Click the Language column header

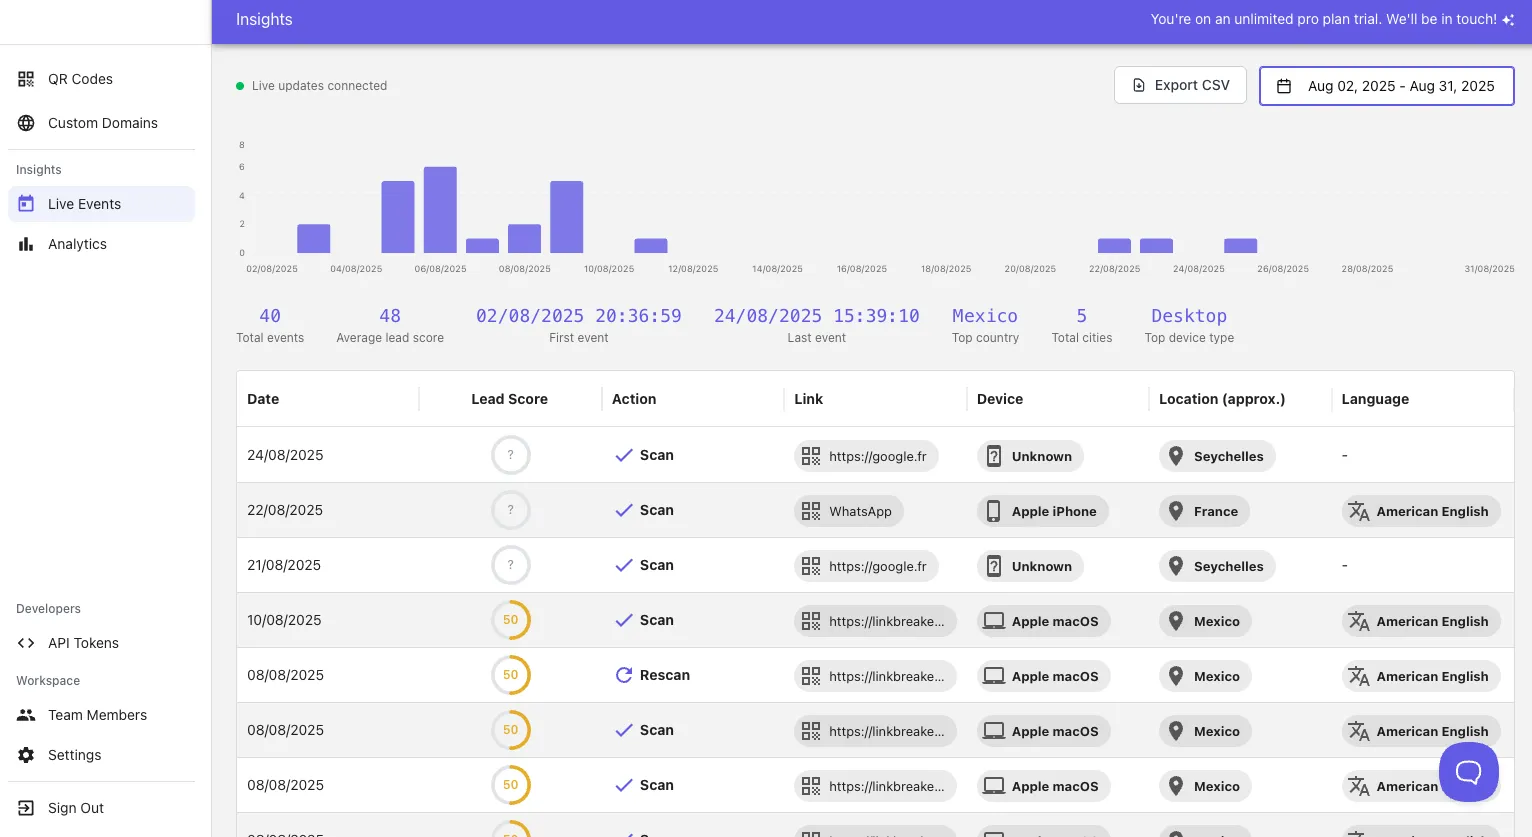point(1375,399)
